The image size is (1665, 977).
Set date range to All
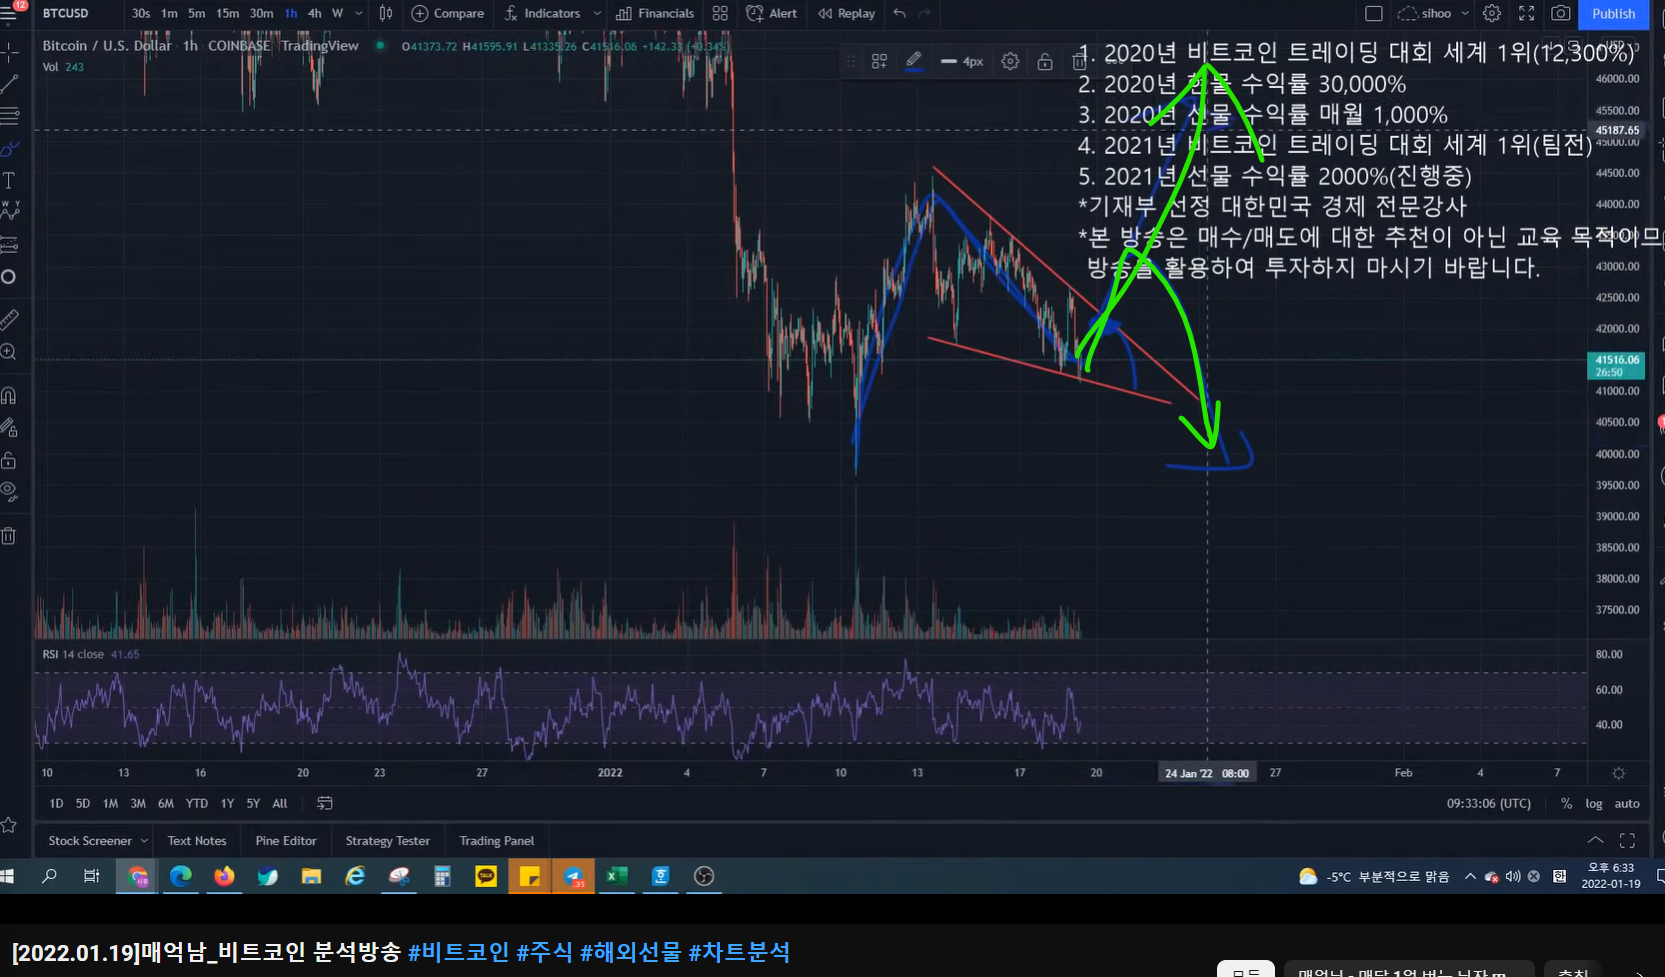coord(280,803)
